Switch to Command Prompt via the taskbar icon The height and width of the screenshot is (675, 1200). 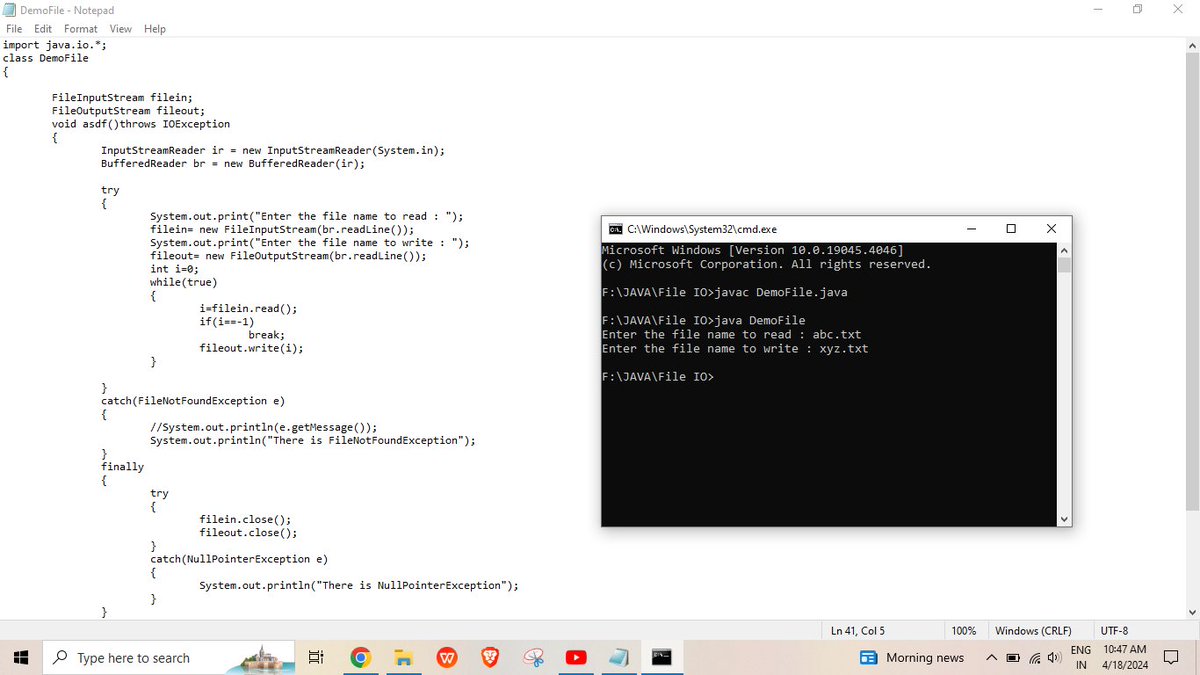(661, 657)
